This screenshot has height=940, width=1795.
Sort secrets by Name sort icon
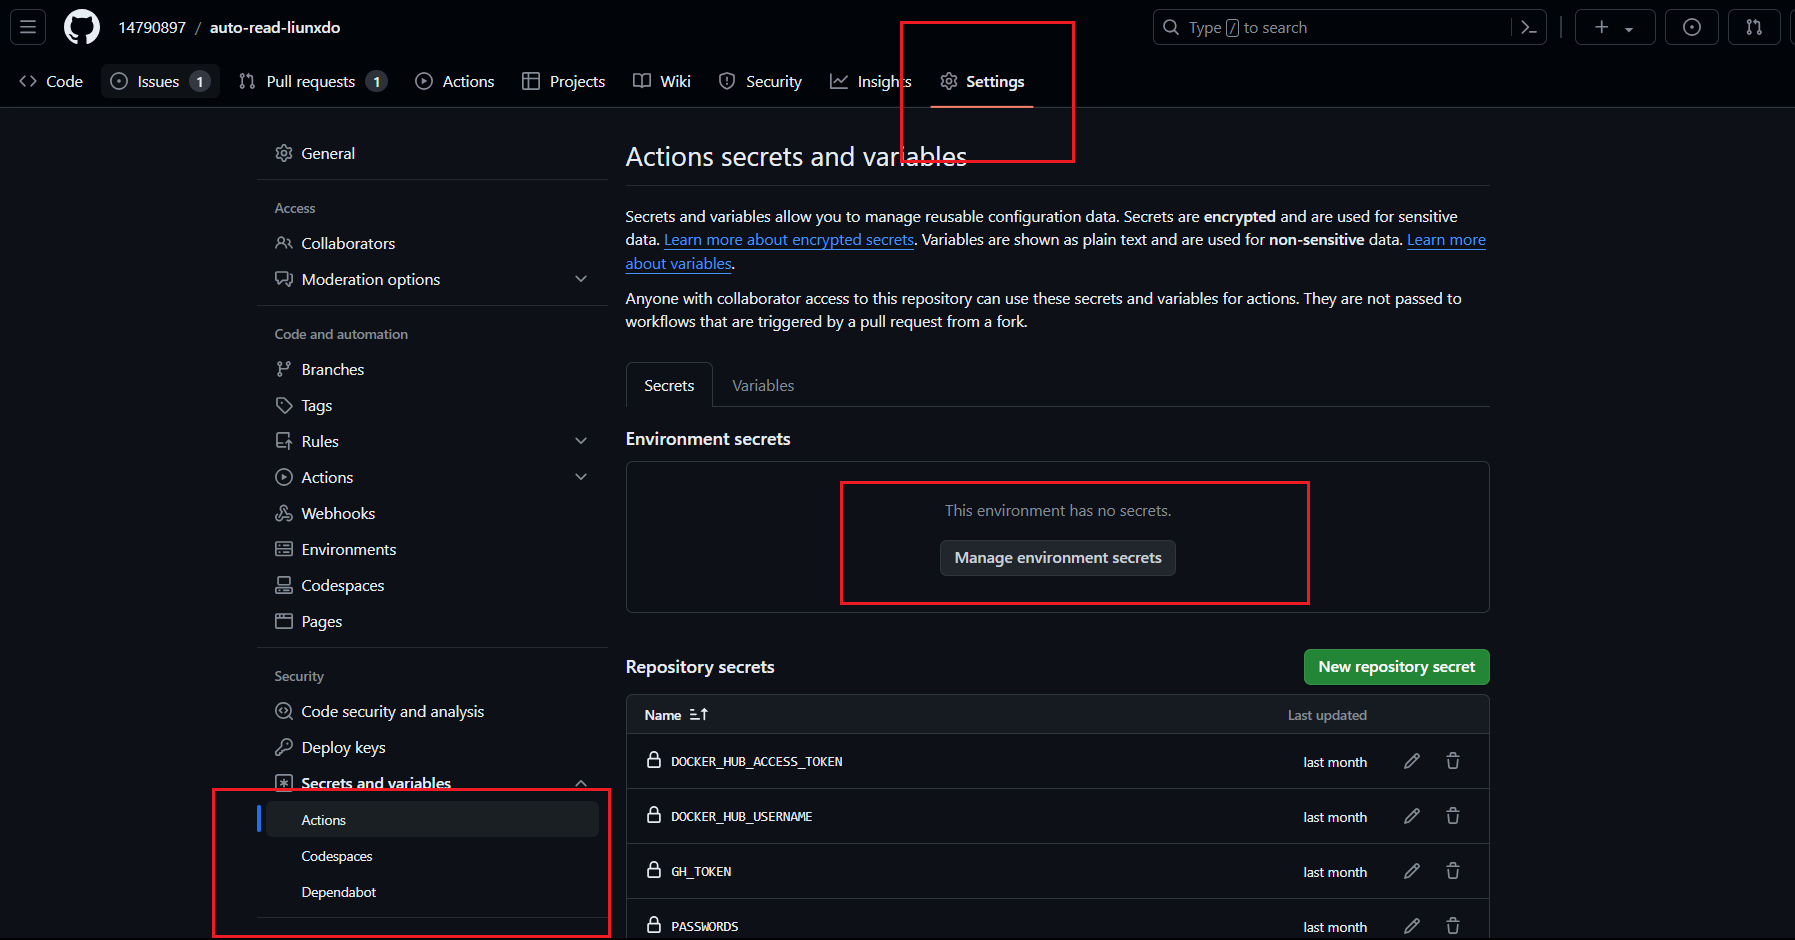click(x=699, y=714)
